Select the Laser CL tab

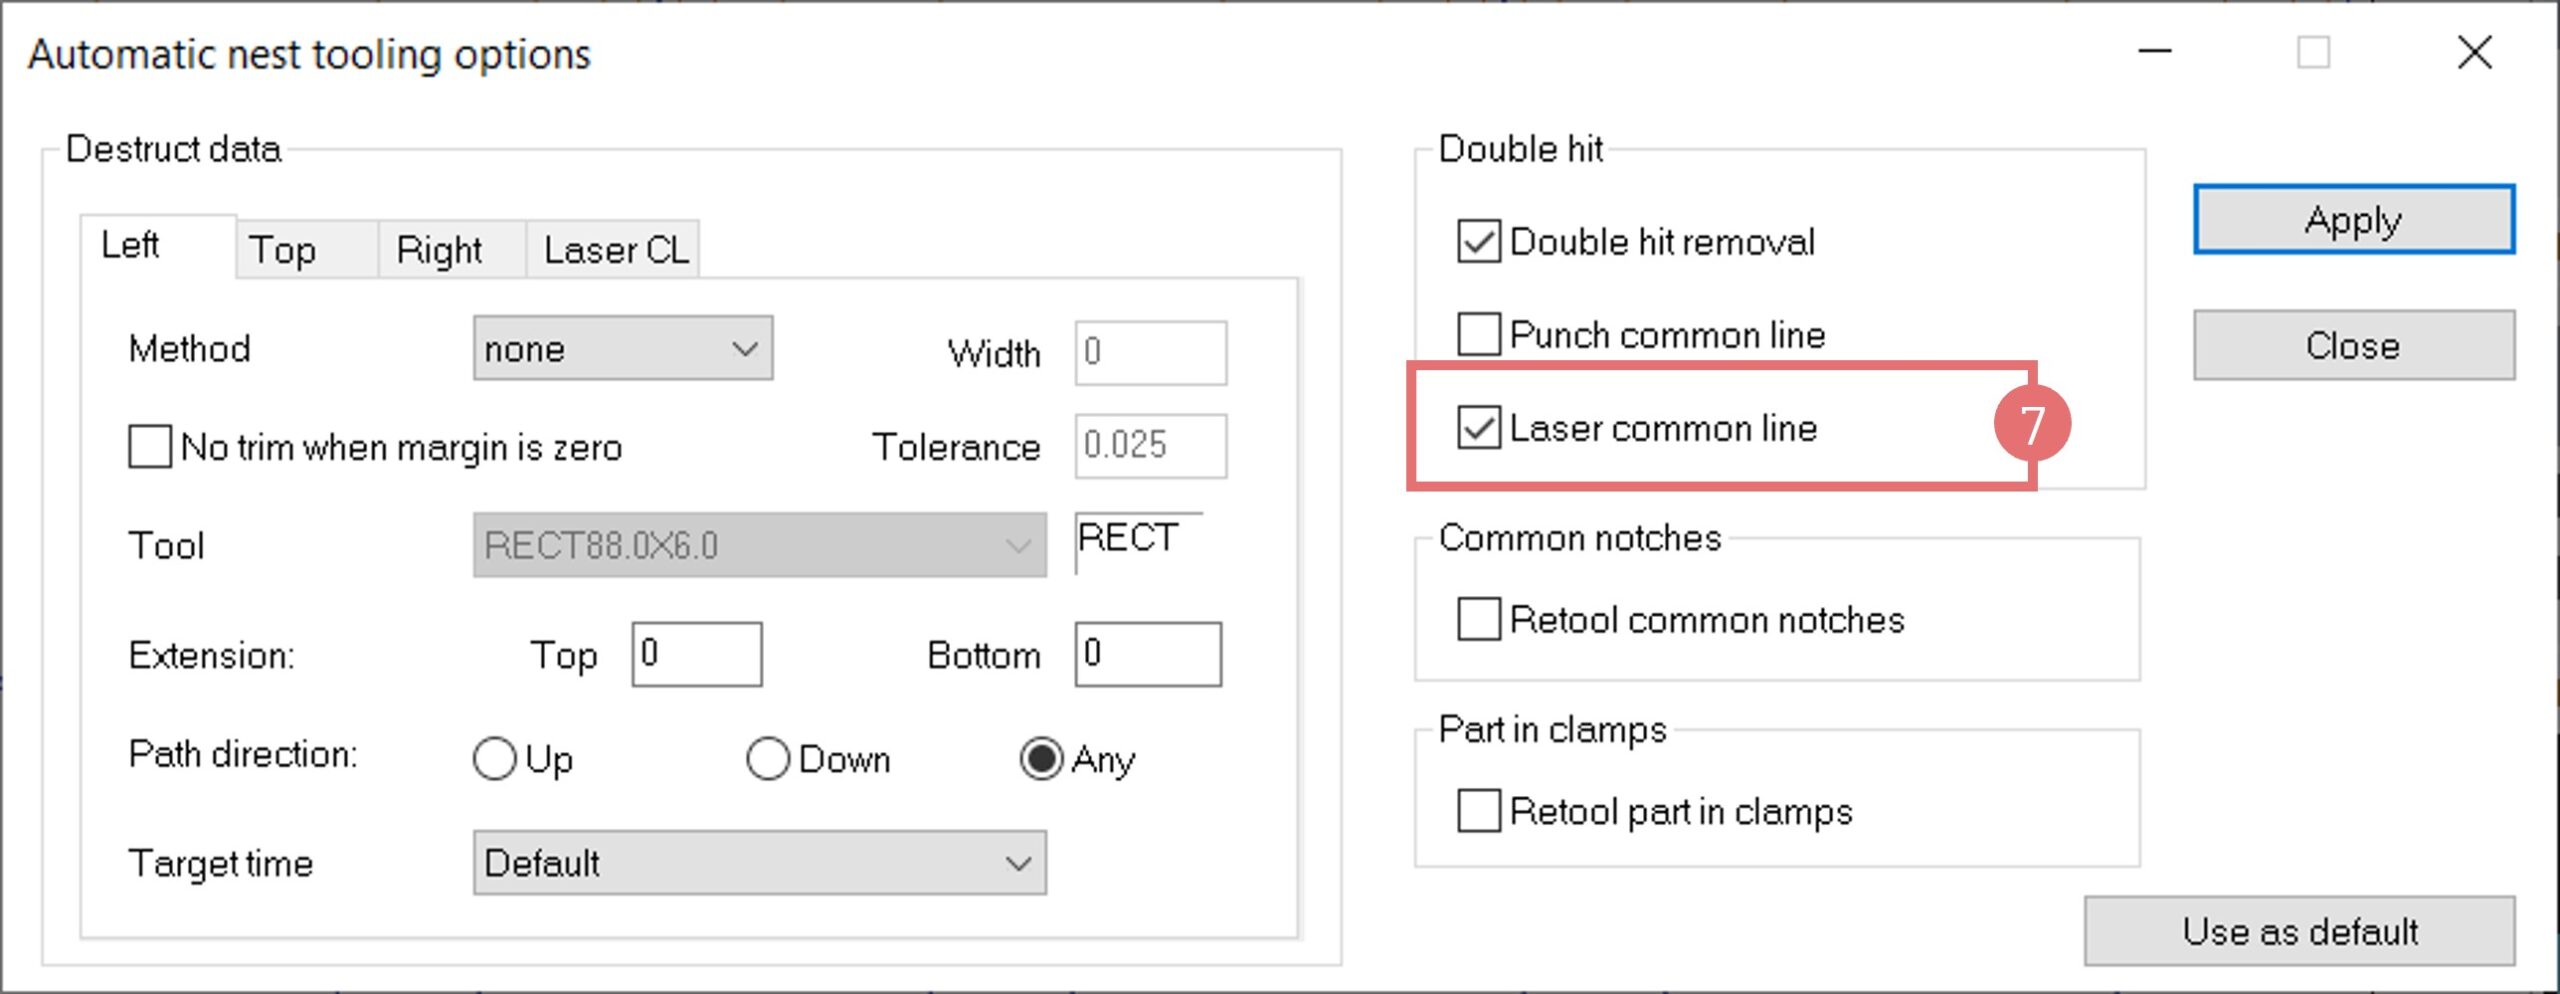[616, 249]
